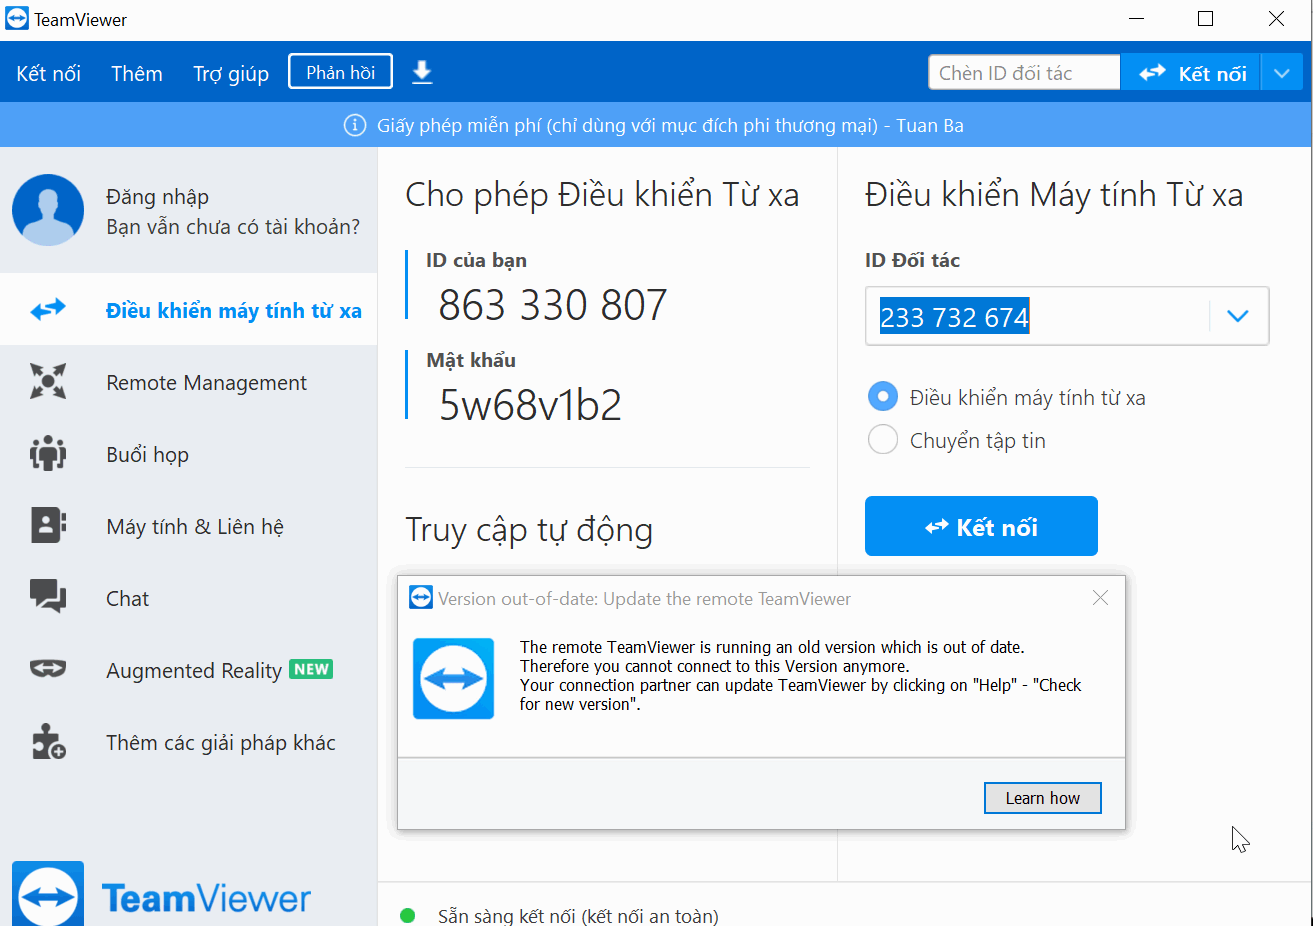The image size is (1313, 926).
Task: Click the Learn how button
Action: coord(1042,798)
